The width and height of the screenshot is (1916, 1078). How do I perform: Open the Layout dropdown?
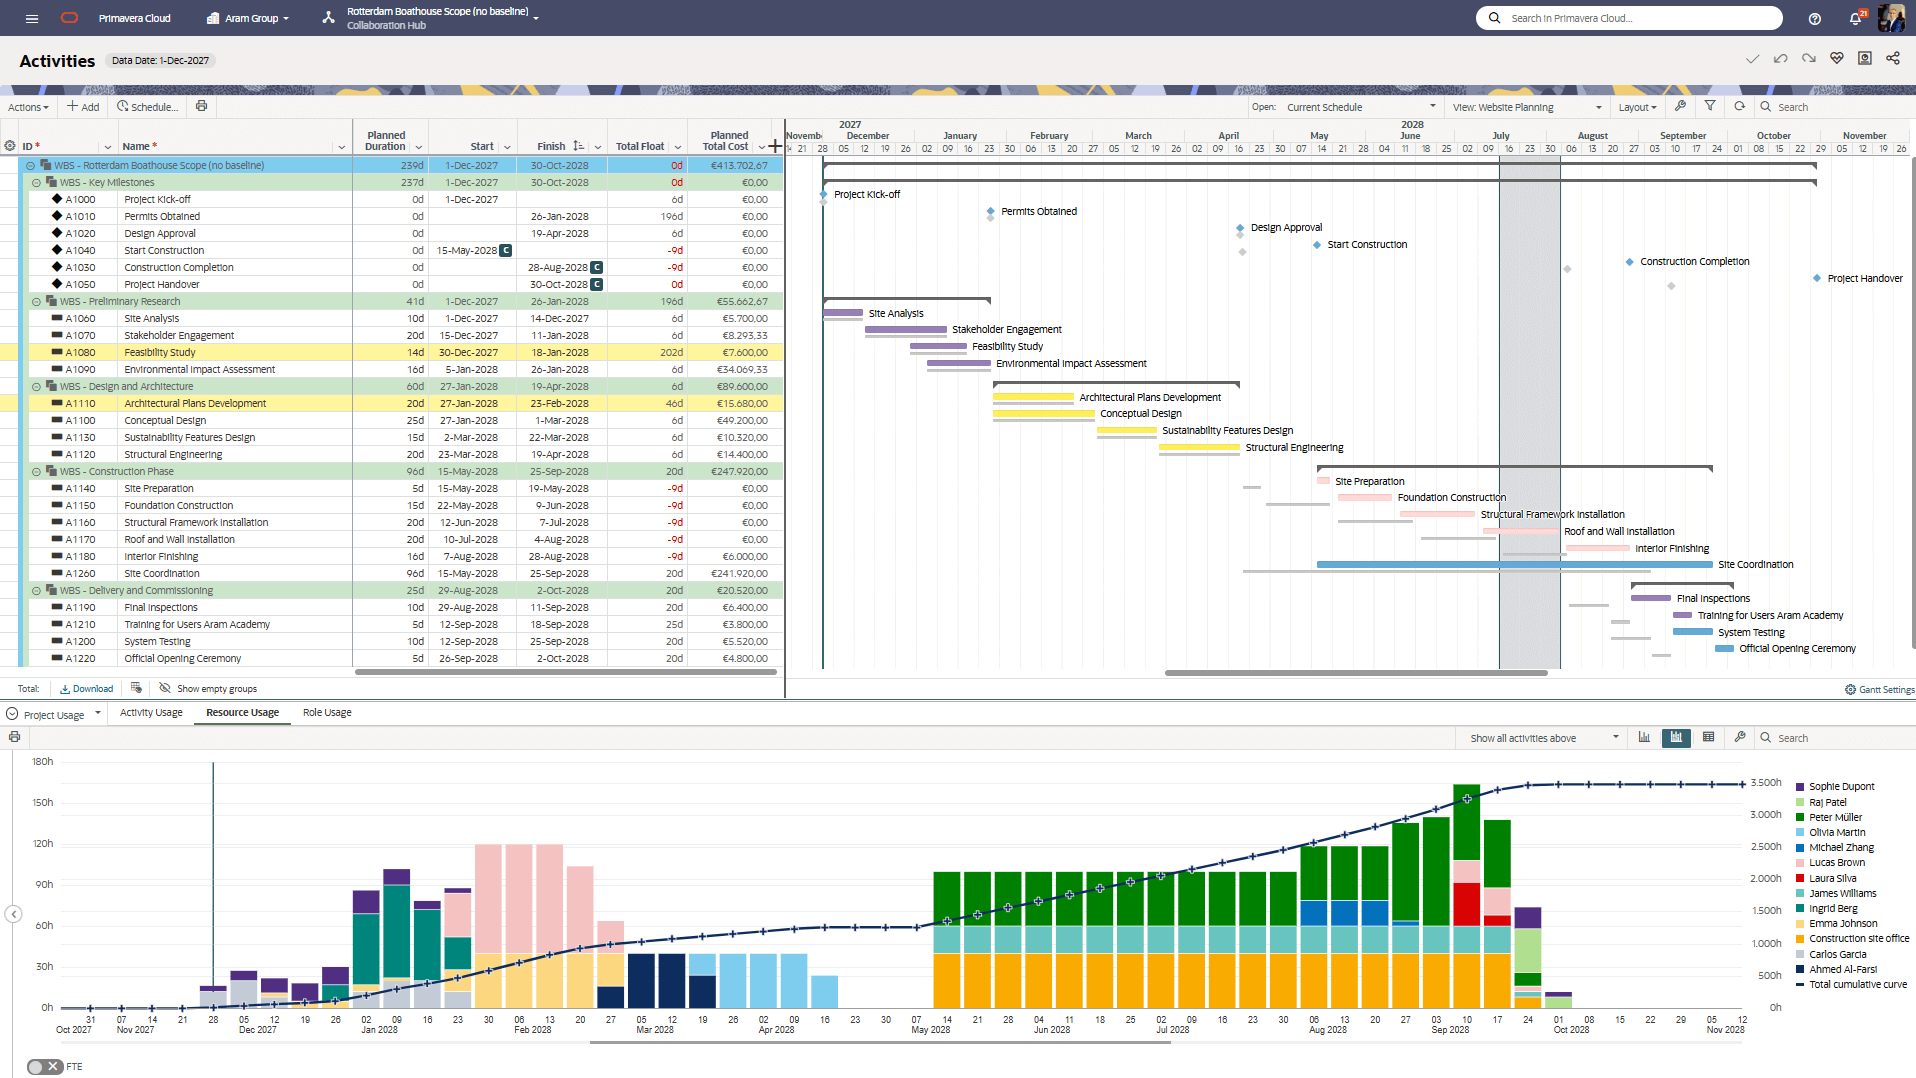pyautogui.click(x=1637, y=107)
